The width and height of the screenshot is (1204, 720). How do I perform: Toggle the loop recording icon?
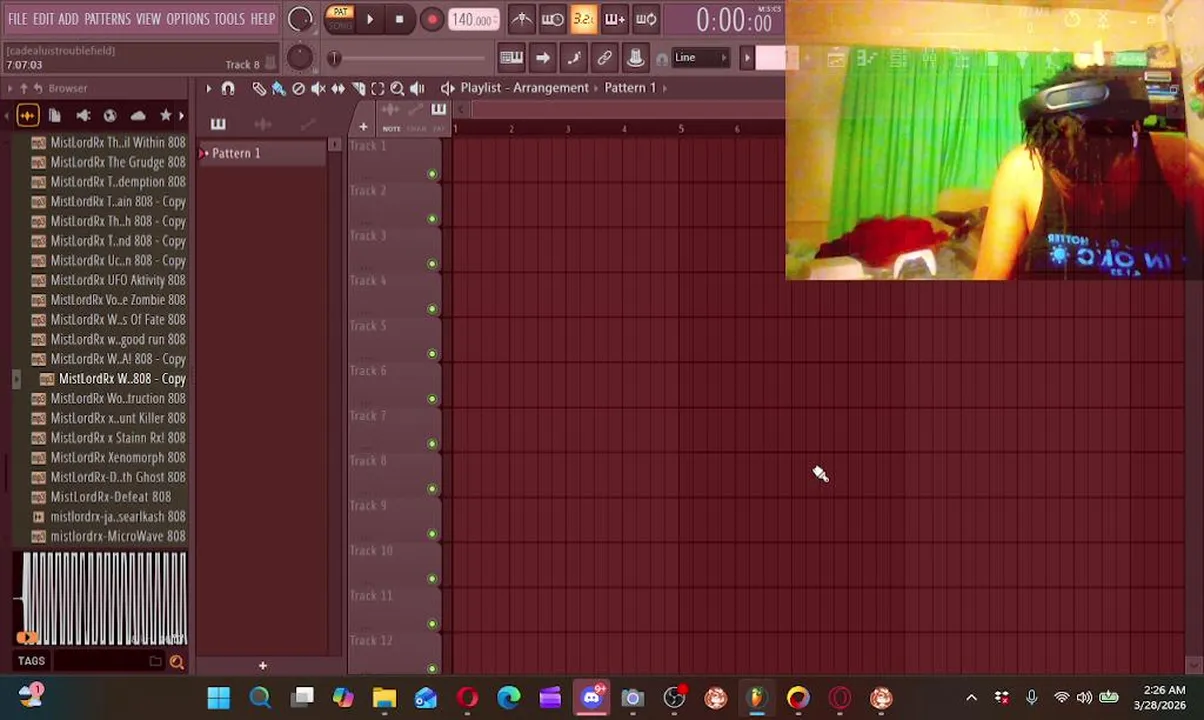point(646,19)
